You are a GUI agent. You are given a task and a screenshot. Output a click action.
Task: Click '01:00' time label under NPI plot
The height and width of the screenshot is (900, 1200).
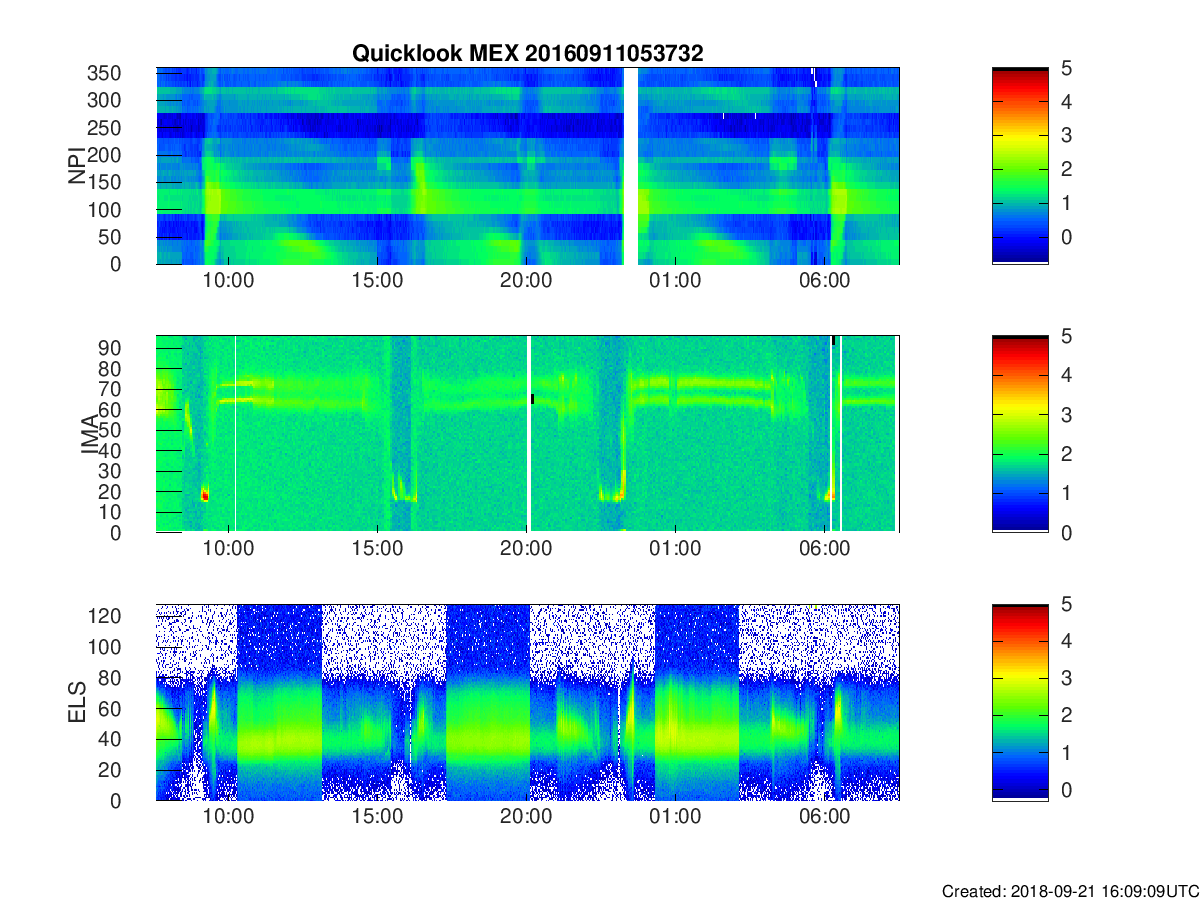(x=675, y=282)
